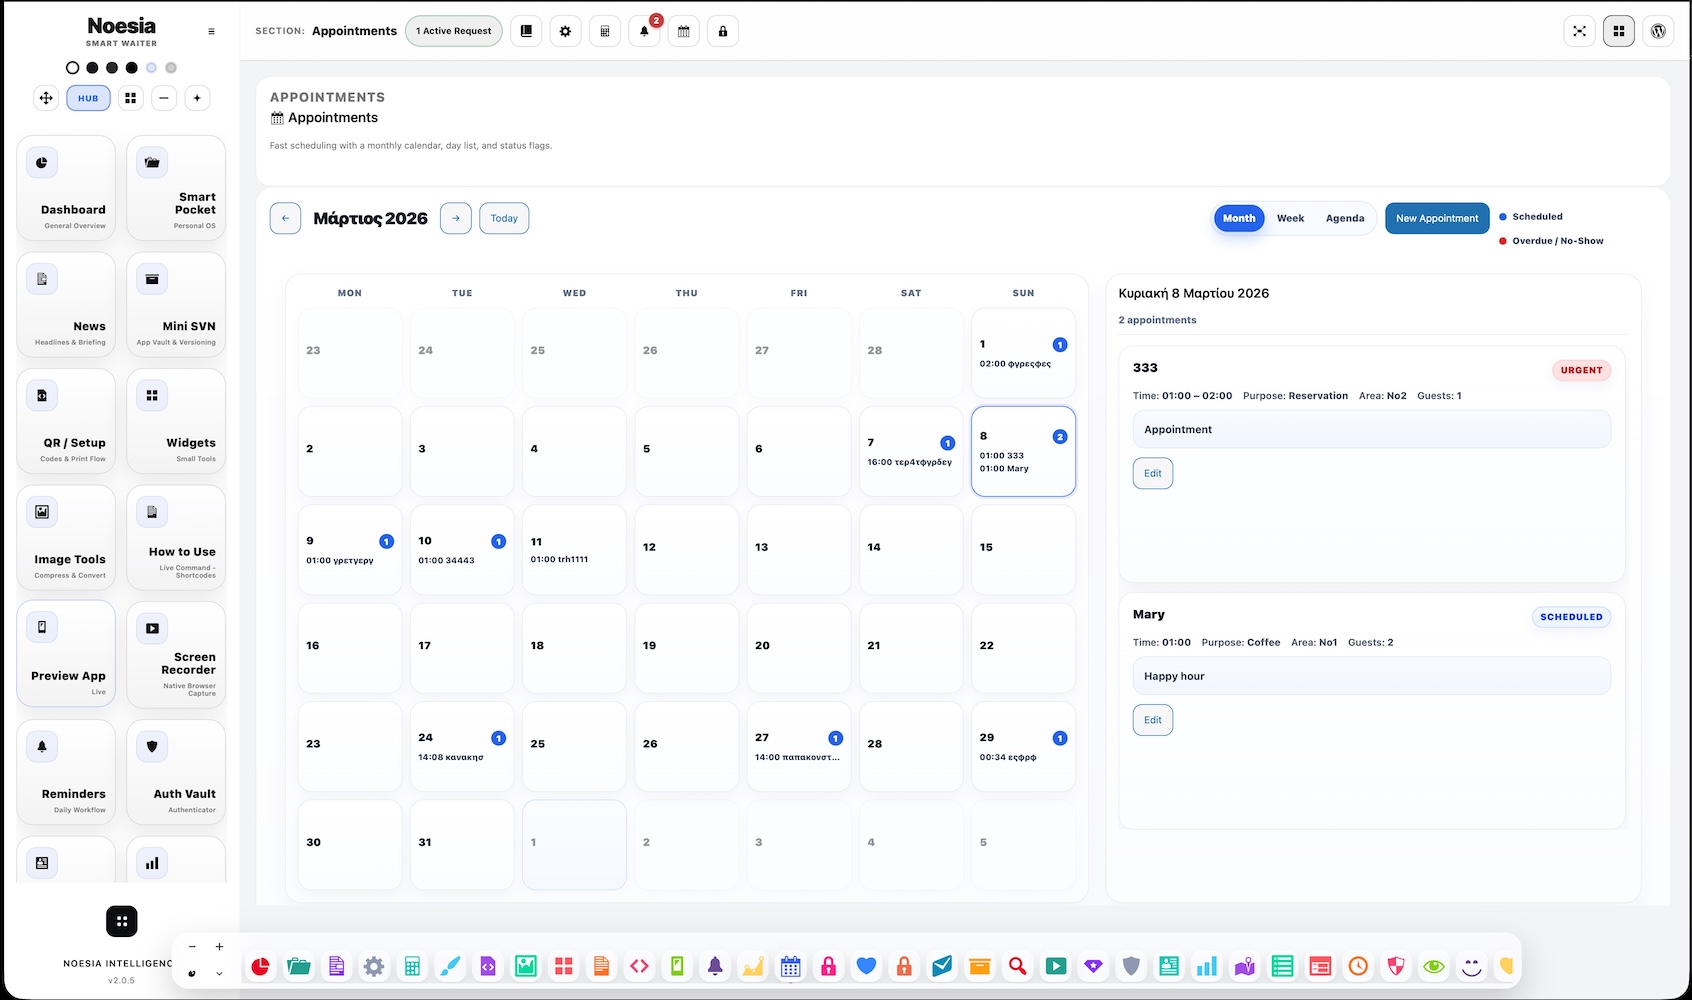Viewport: 1692px width, 1000px height.
Task: Open the Auth Vault tile
Action: point(176,772)
